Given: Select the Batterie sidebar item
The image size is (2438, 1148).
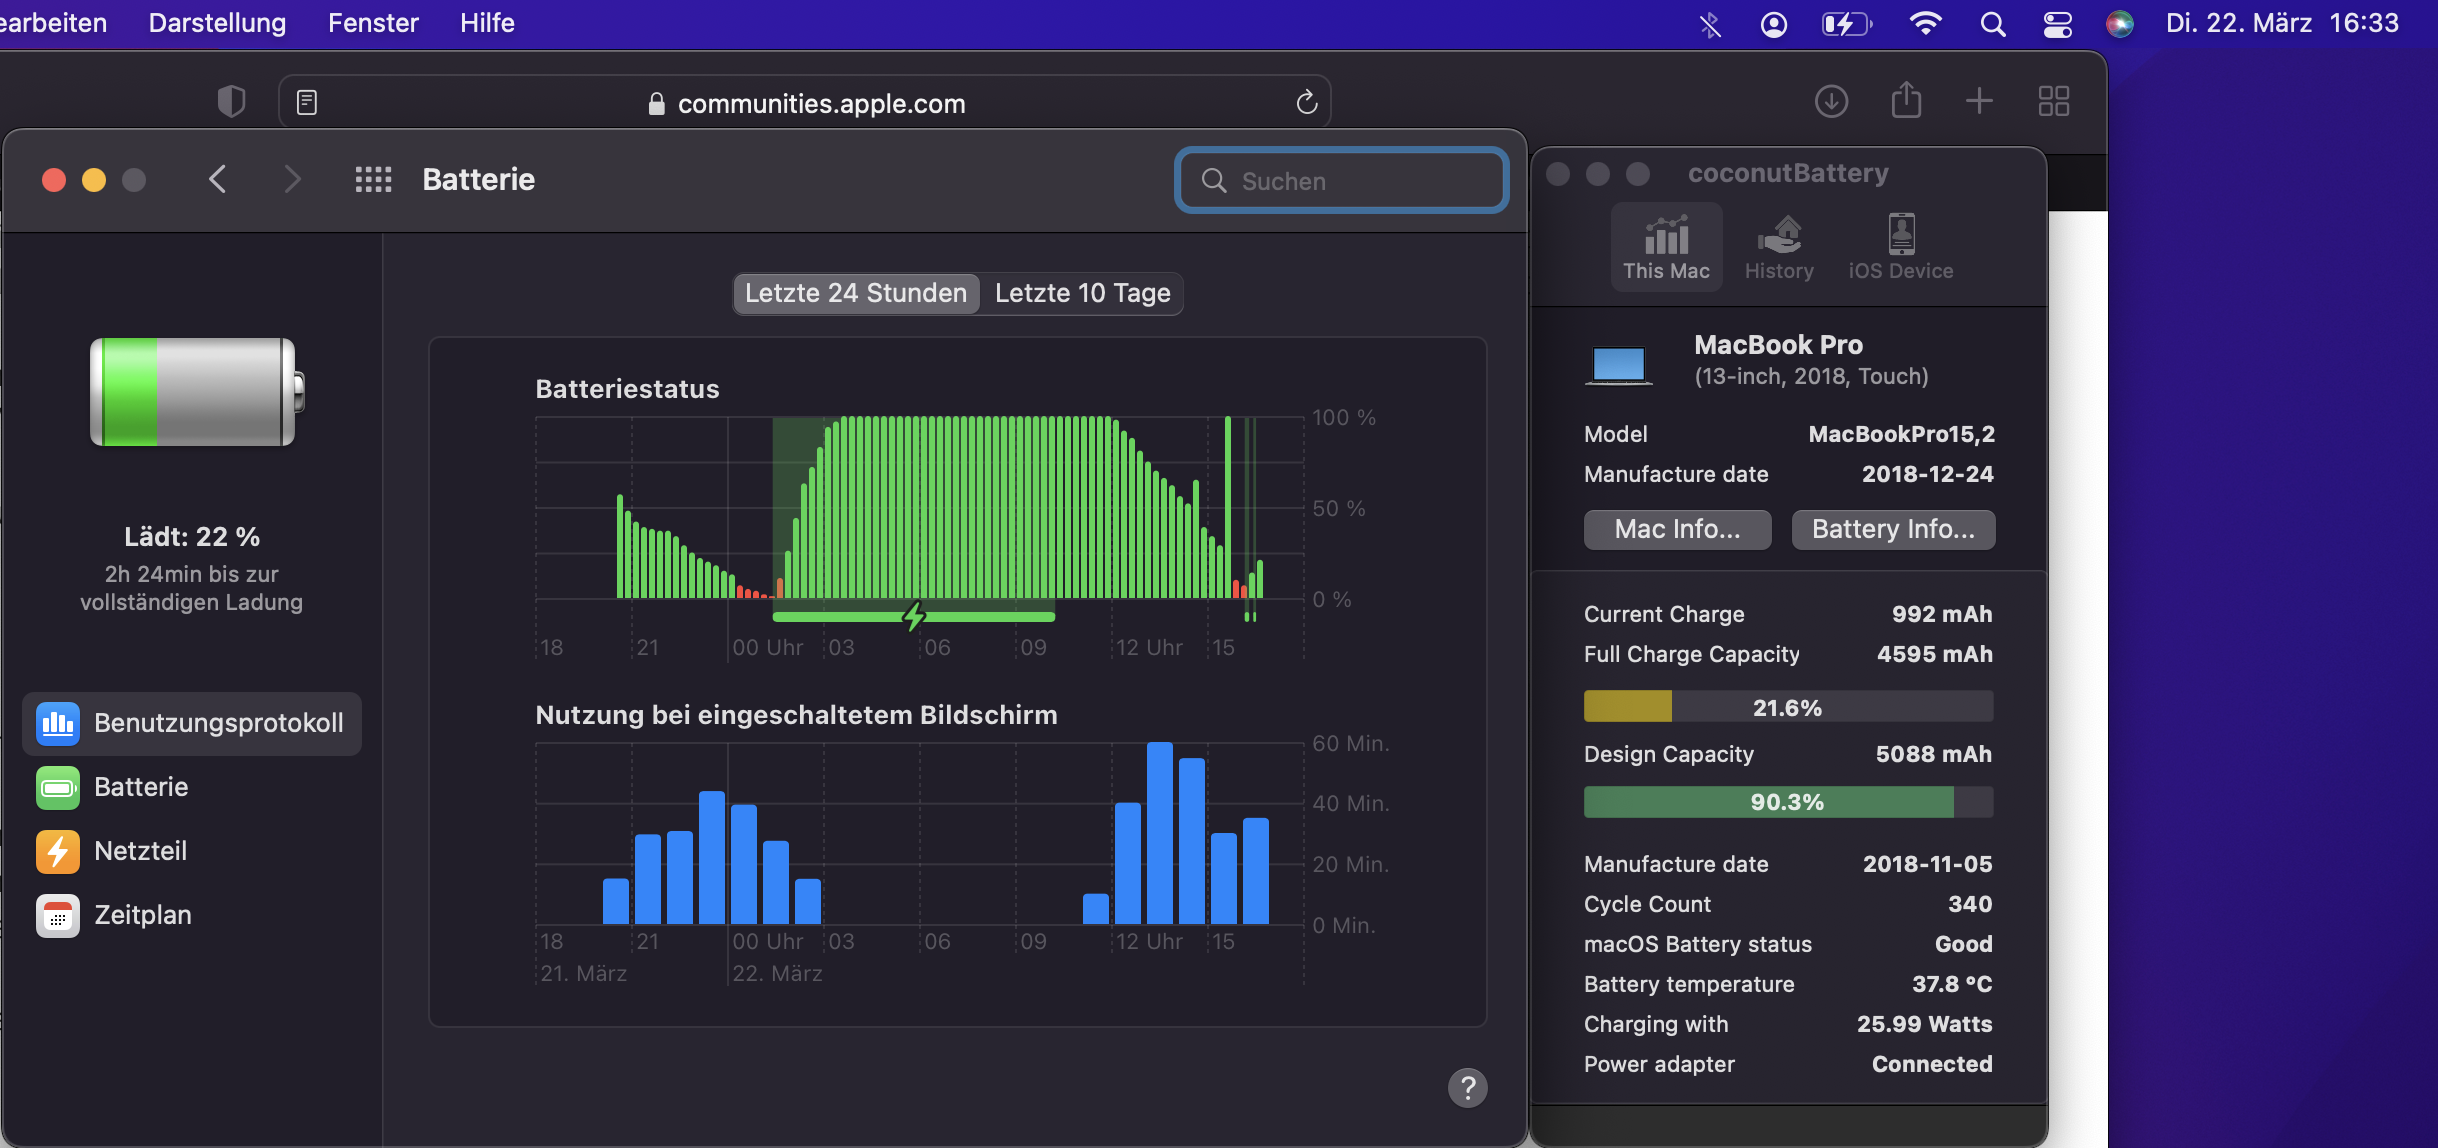Looking at the screenshot, I should click(x=140, y=787).
